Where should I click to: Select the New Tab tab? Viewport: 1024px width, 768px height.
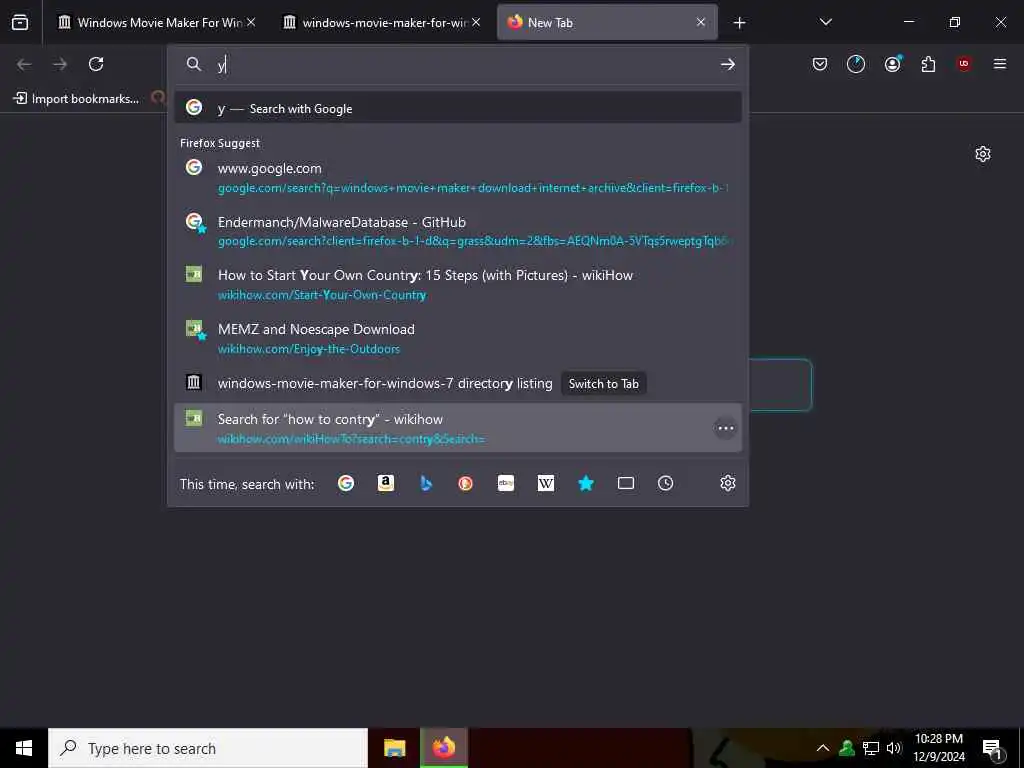tap(607, 23)
